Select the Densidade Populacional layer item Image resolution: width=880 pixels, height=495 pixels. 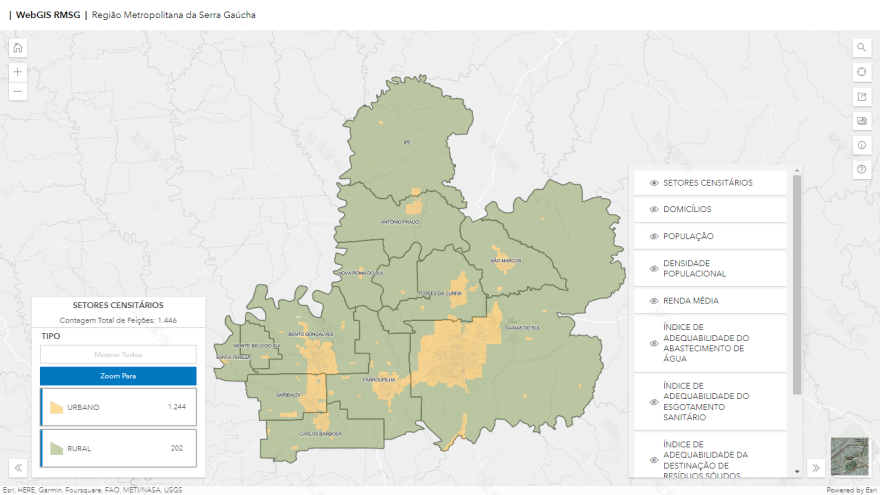[x=711, y=268]
